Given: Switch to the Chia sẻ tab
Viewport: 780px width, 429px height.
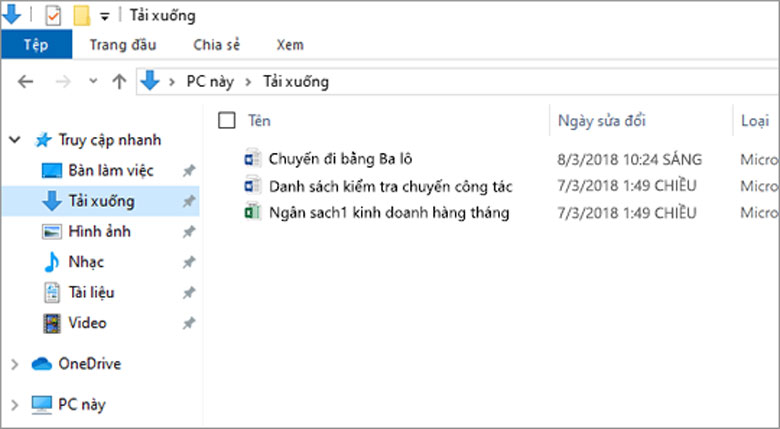Looking at the screenshot, I should (x=216, y=45).
